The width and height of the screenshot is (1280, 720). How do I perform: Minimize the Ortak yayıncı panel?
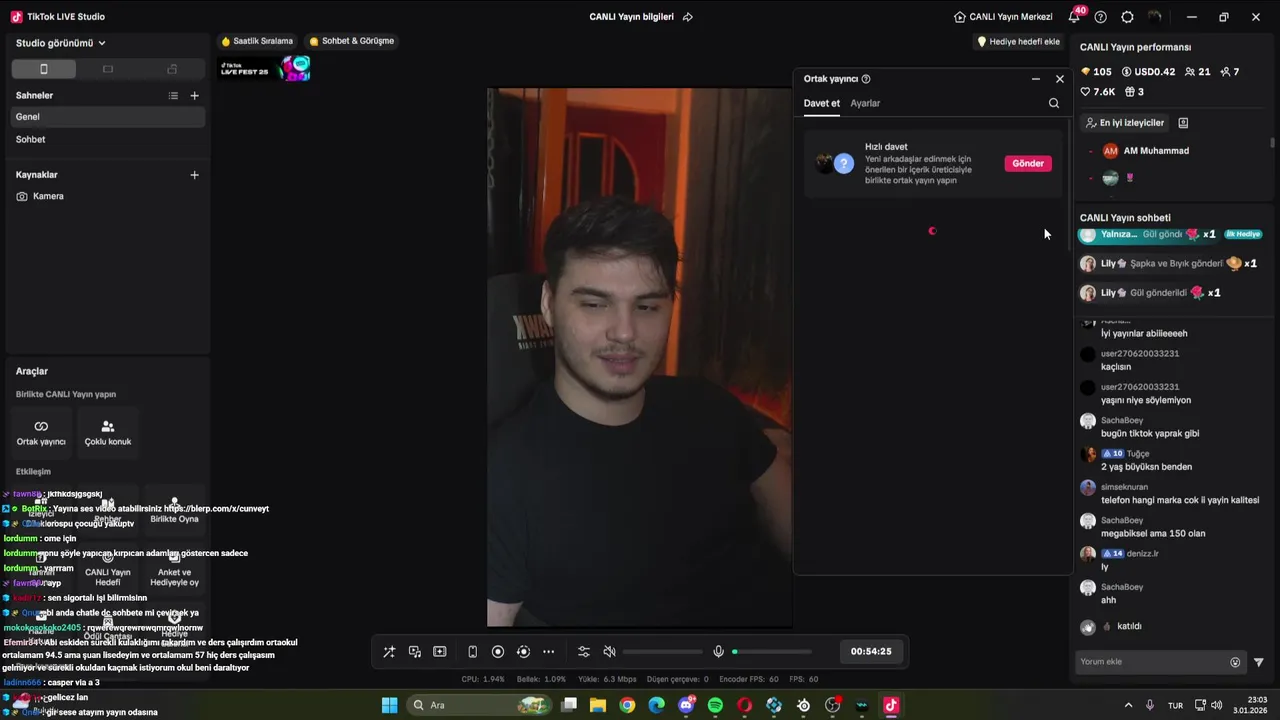click(1035, 79)
